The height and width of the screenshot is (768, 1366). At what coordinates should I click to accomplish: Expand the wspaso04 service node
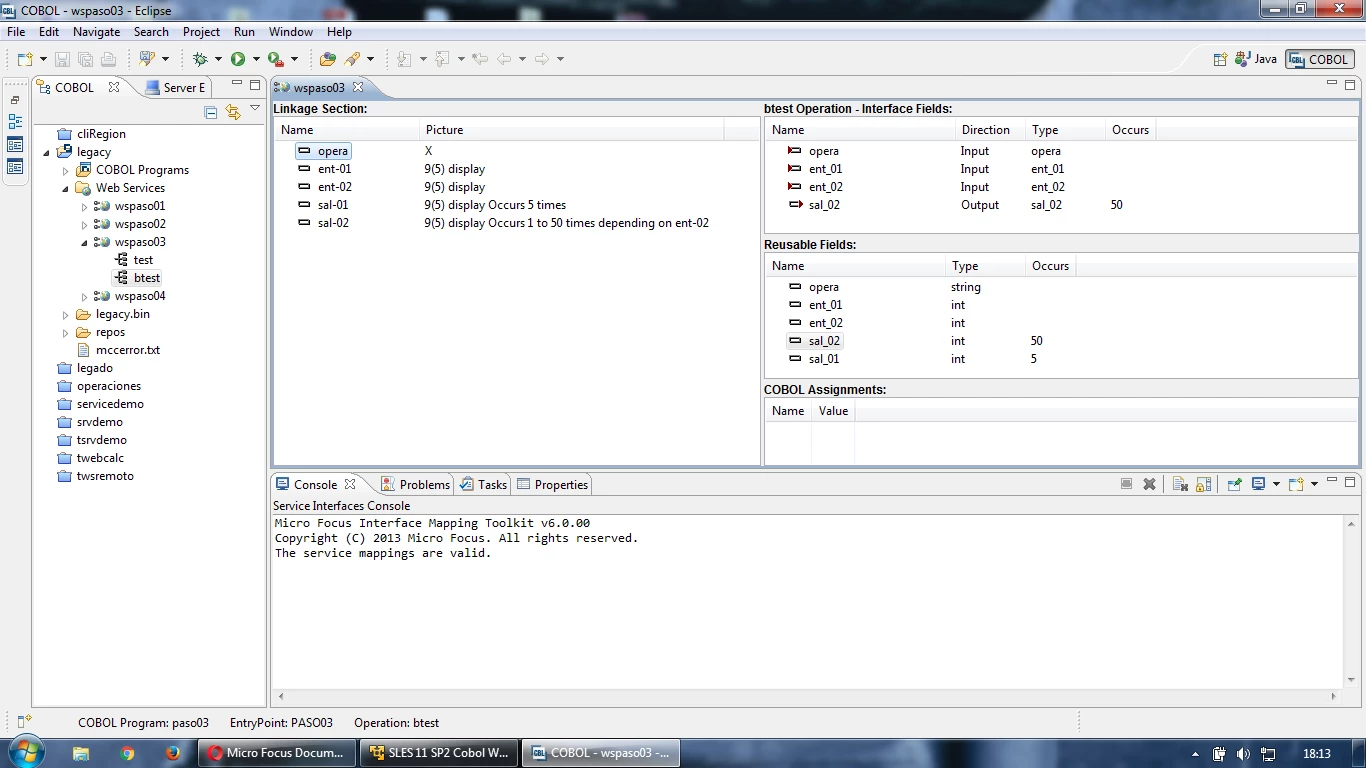click(x=85, y=296)
